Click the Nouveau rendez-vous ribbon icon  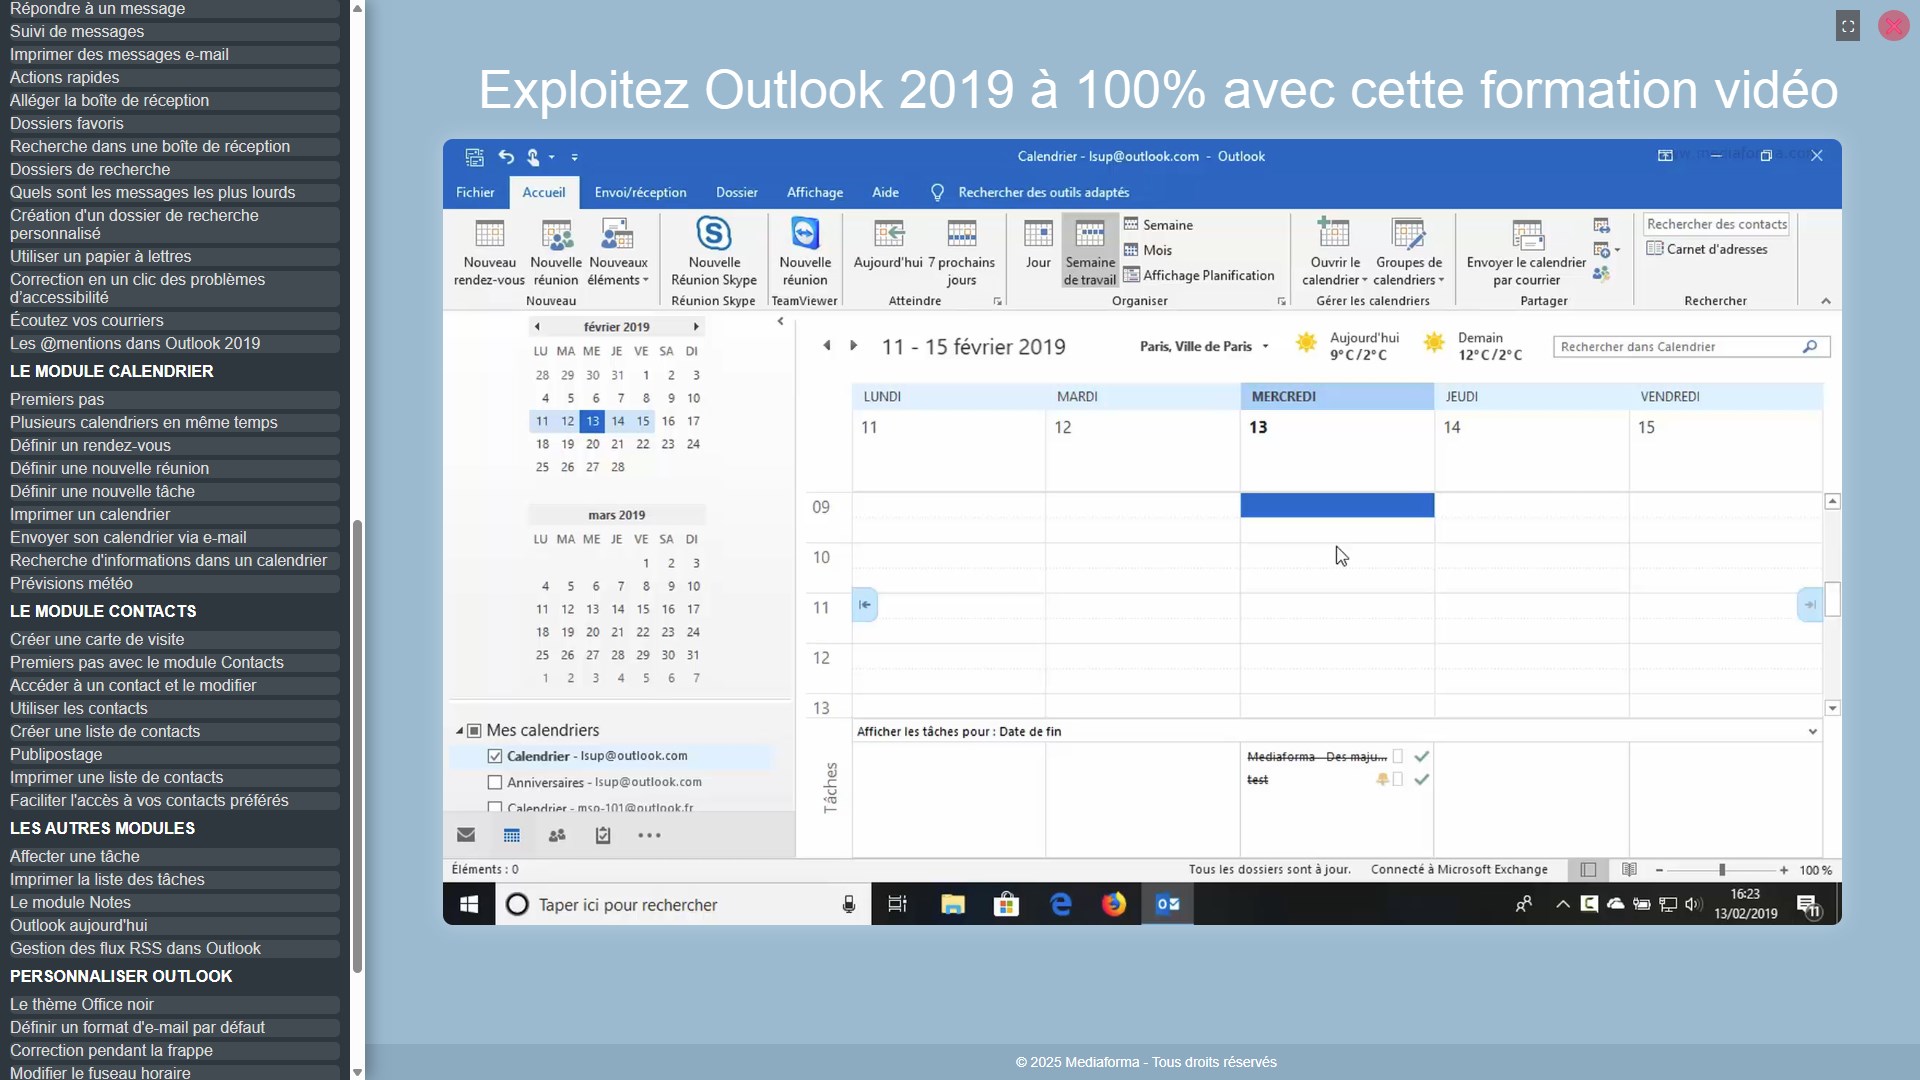click(489, 234)
